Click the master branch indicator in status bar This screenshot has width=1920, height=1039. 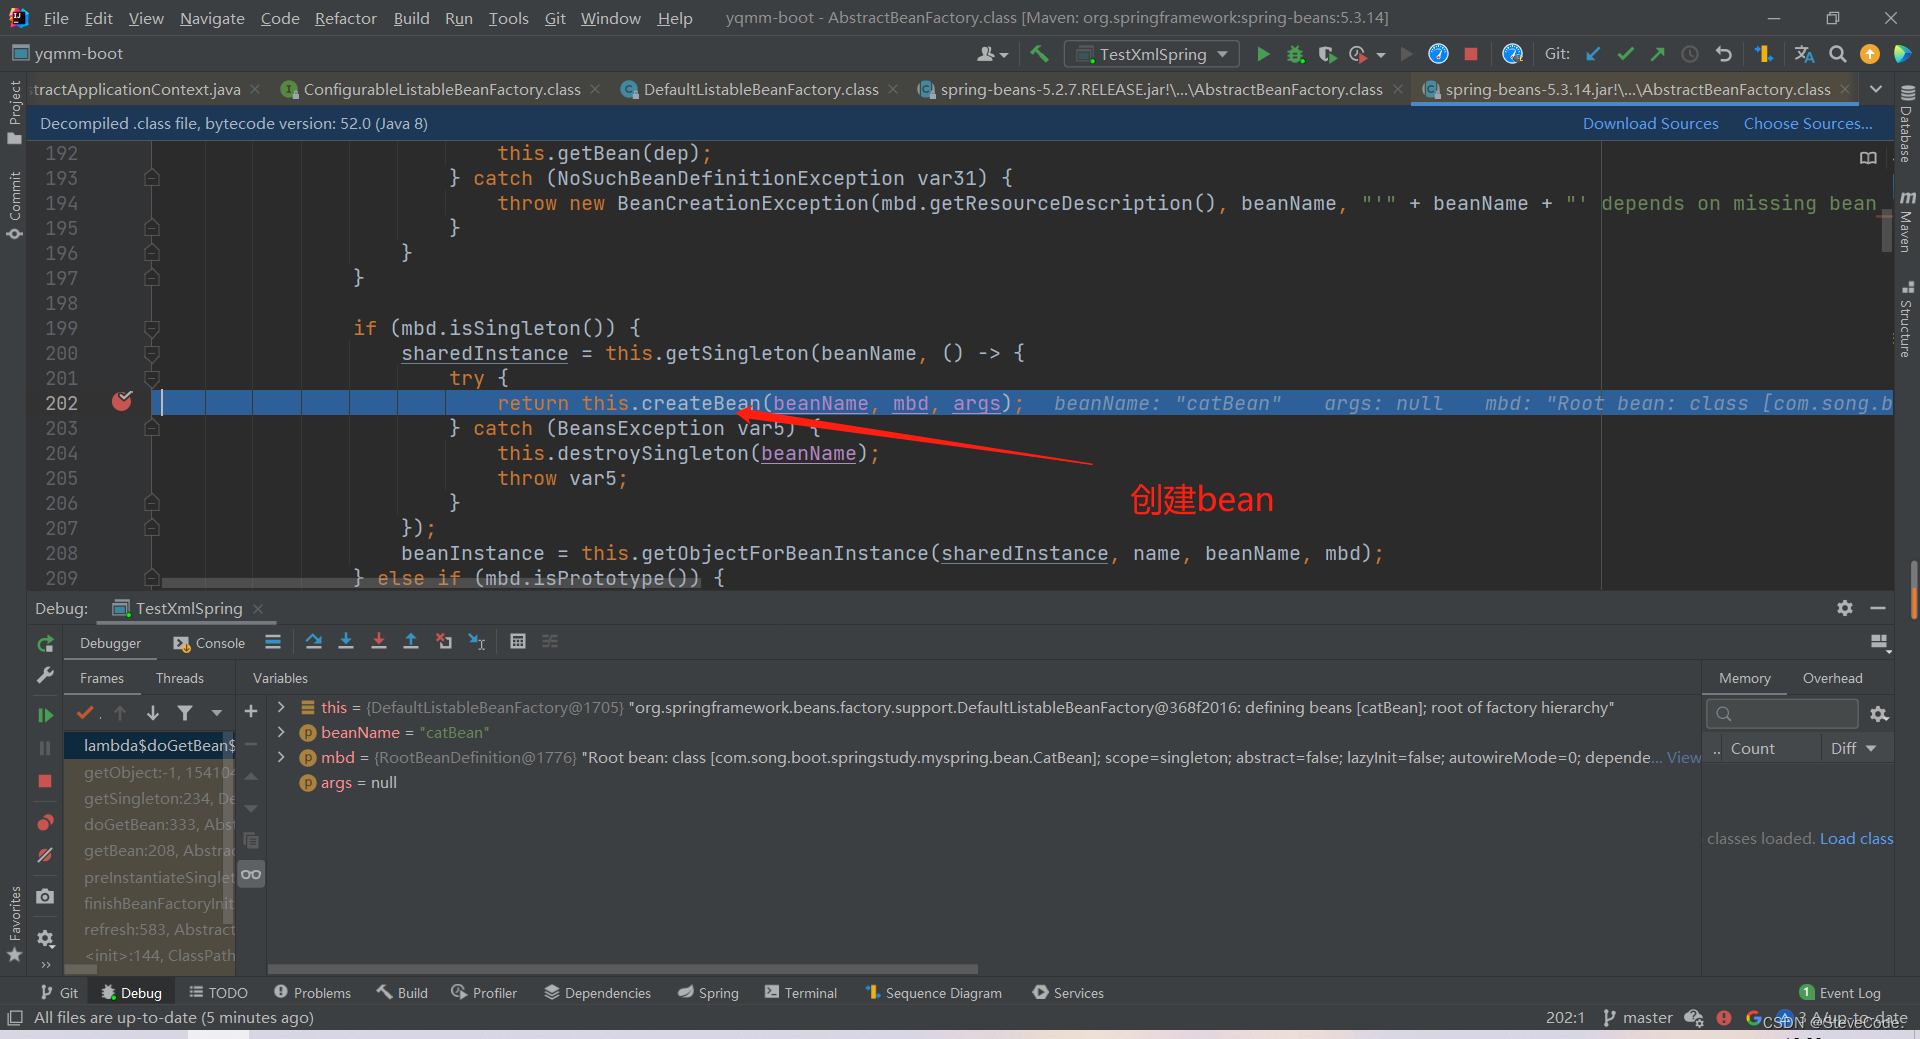click(x=1637, y=1017)
